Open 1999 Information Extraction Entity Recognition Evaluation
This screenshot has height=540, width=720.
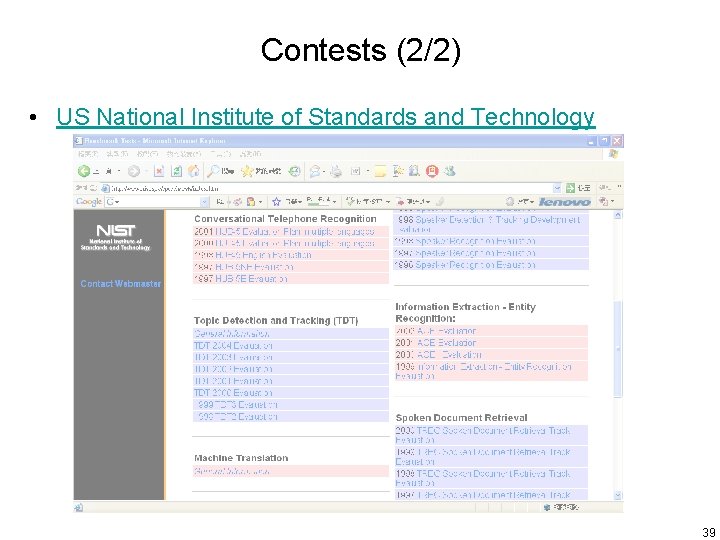tap(484, 371)
